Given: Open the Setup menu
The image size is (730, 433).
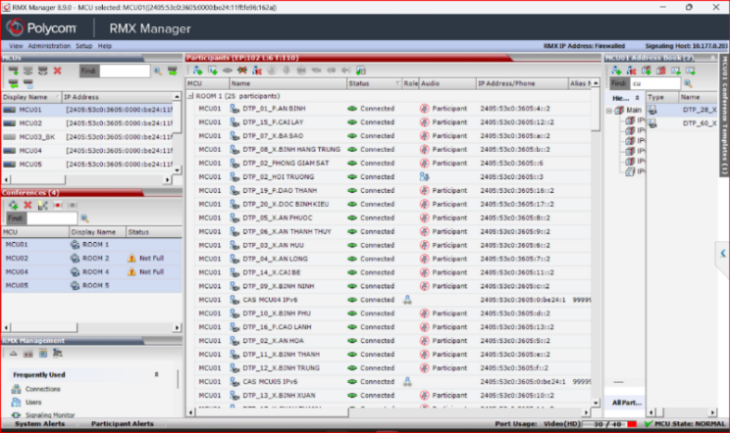Looking at the screenshot, I should [84, 46].
